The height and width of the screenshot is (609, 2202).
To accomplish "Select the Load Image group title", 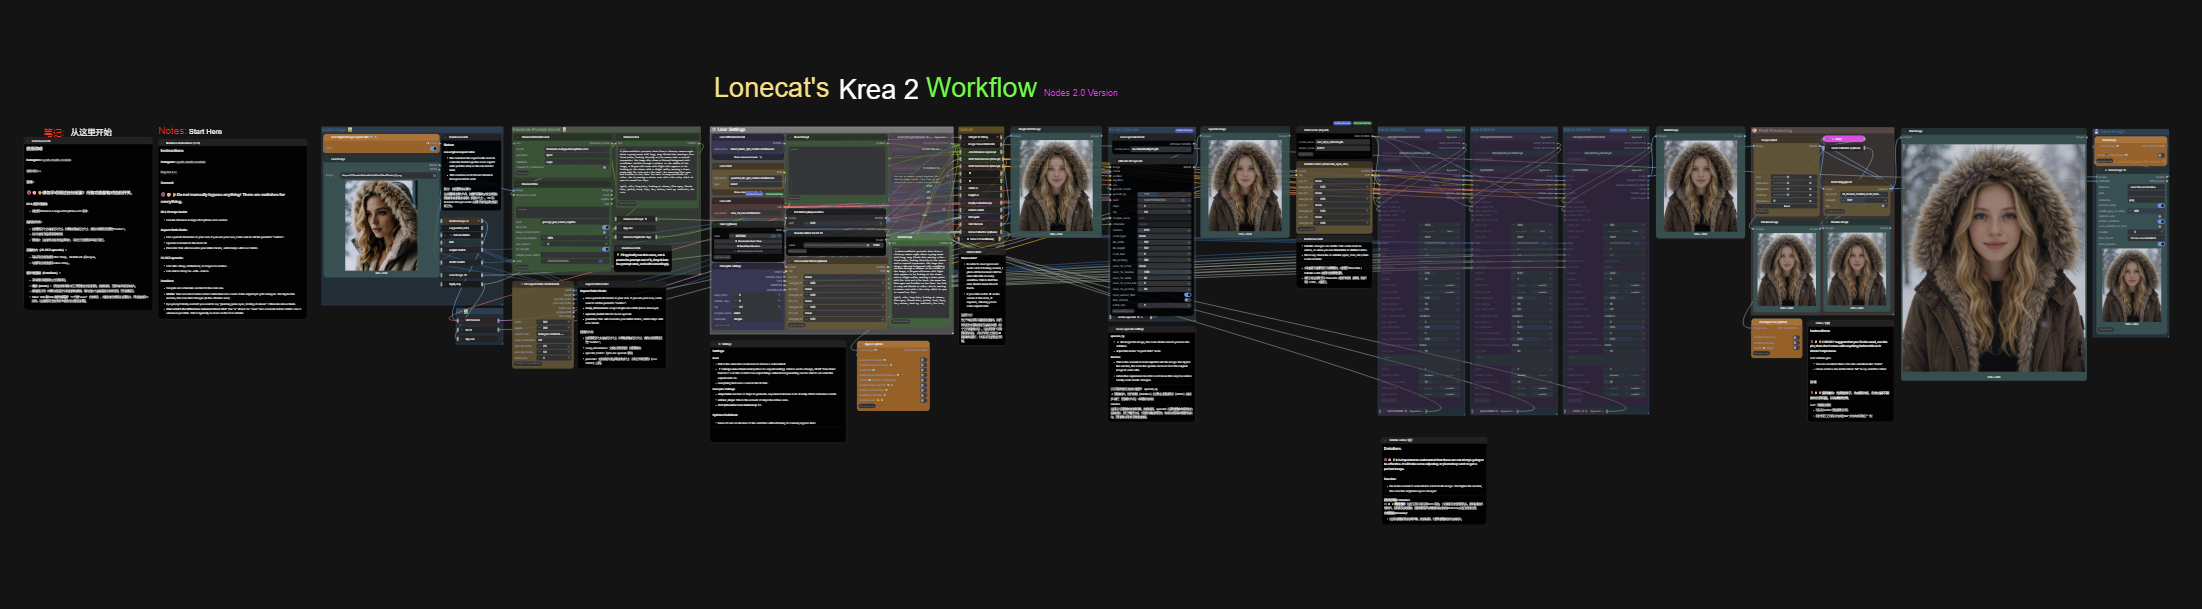I will [334, 129].
